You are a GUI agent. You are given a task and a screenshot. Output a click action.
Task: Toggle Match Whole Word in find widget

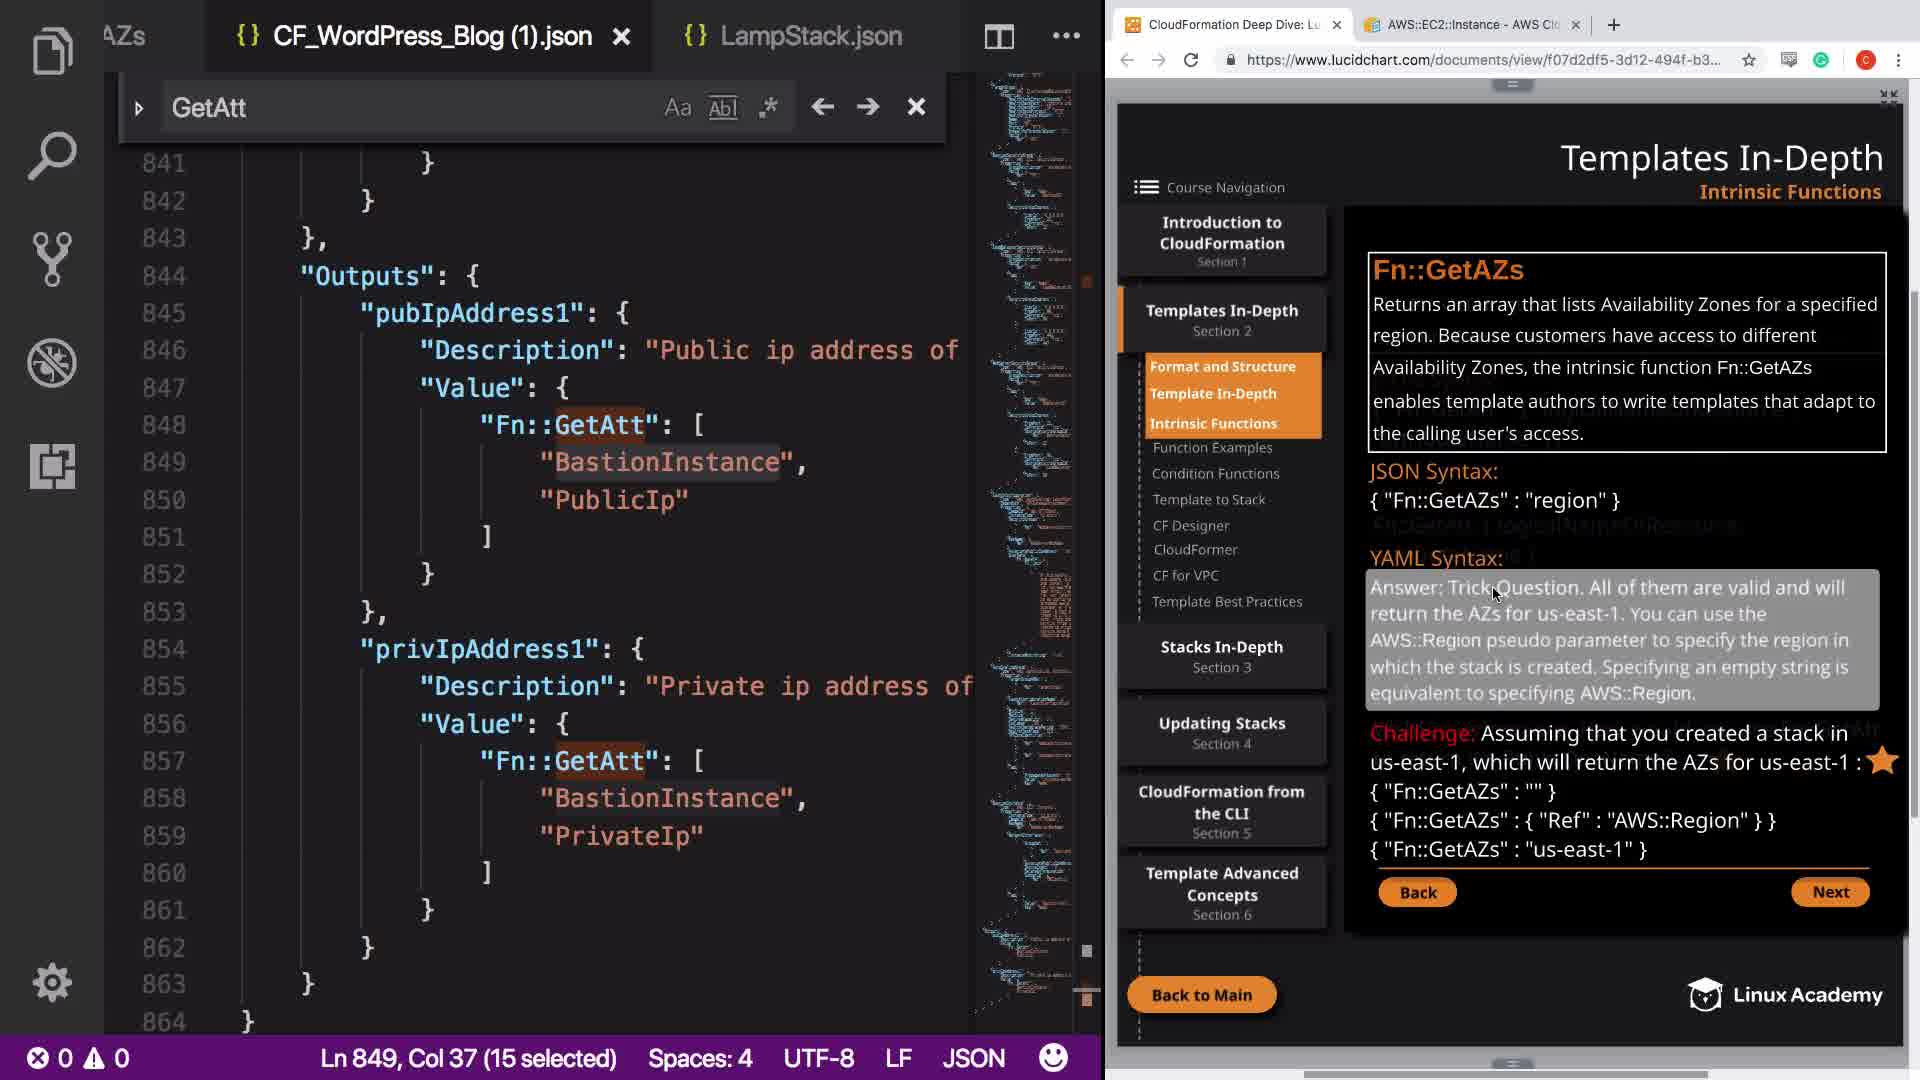[x=722, y=107]
